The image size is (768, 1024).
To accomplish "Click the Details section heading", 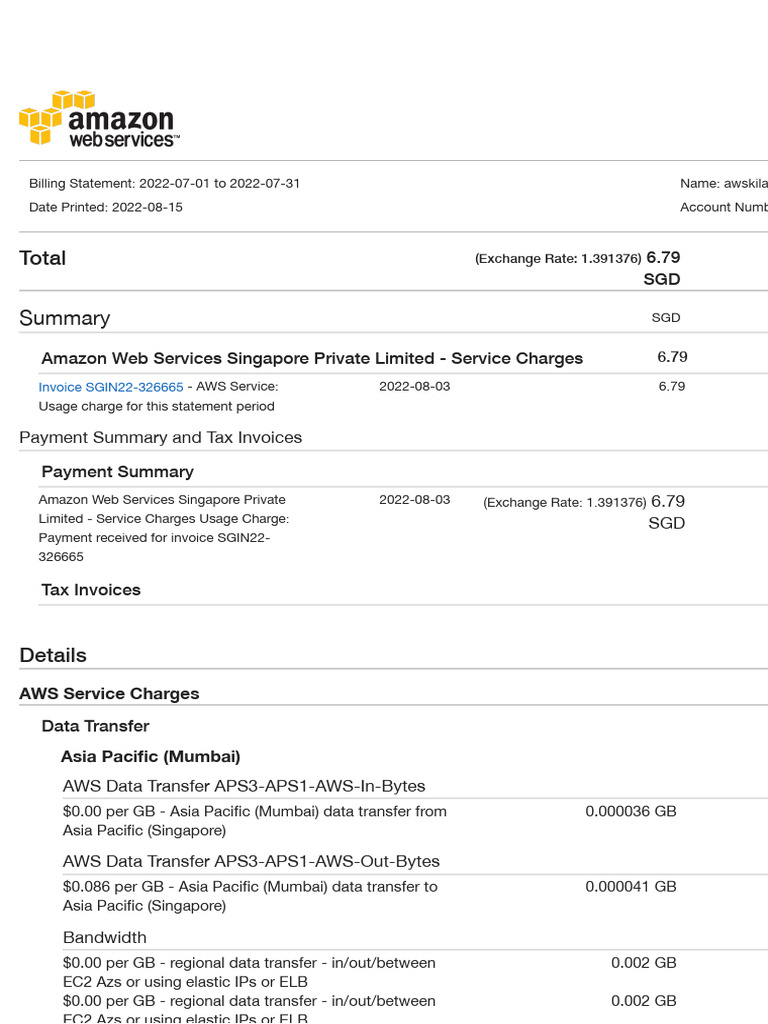I will 53,655.
